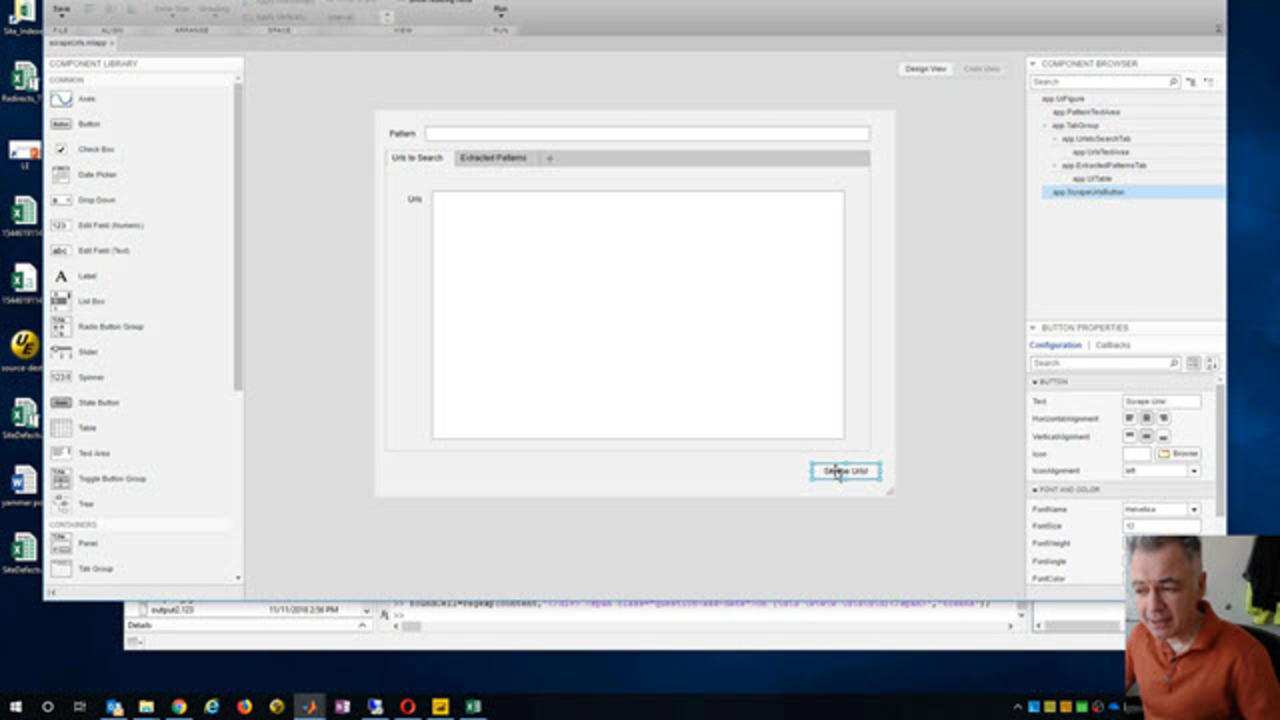Select the Label component icon
1280x720 pixels.
pos(61,276)
